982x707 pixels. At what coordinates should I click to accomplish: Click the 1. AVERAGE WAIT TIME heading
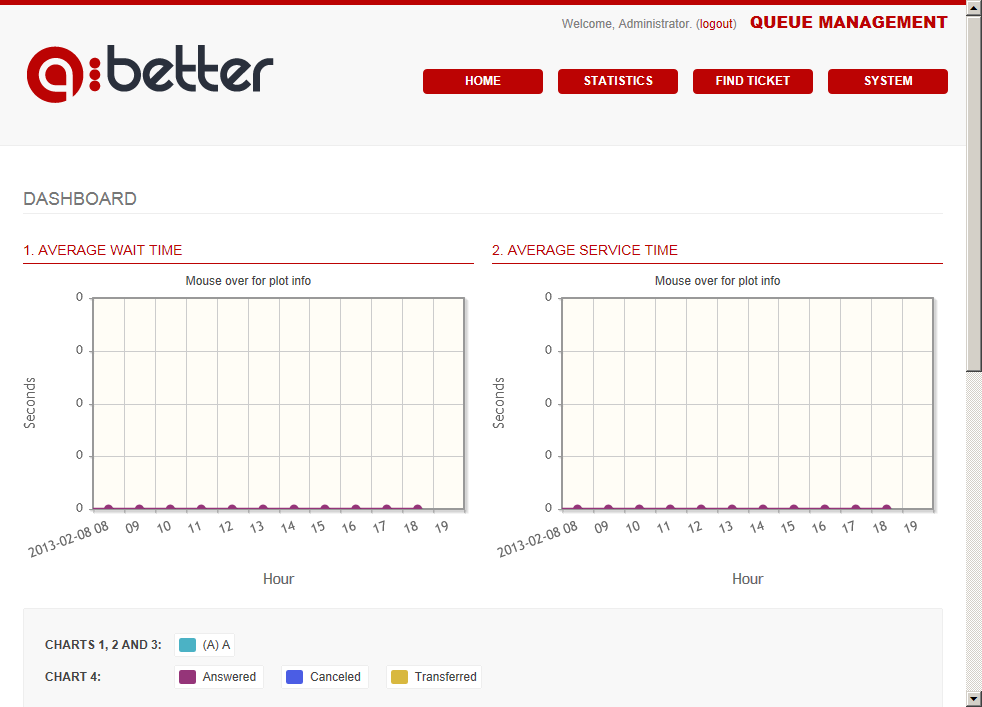click(103, 250)
